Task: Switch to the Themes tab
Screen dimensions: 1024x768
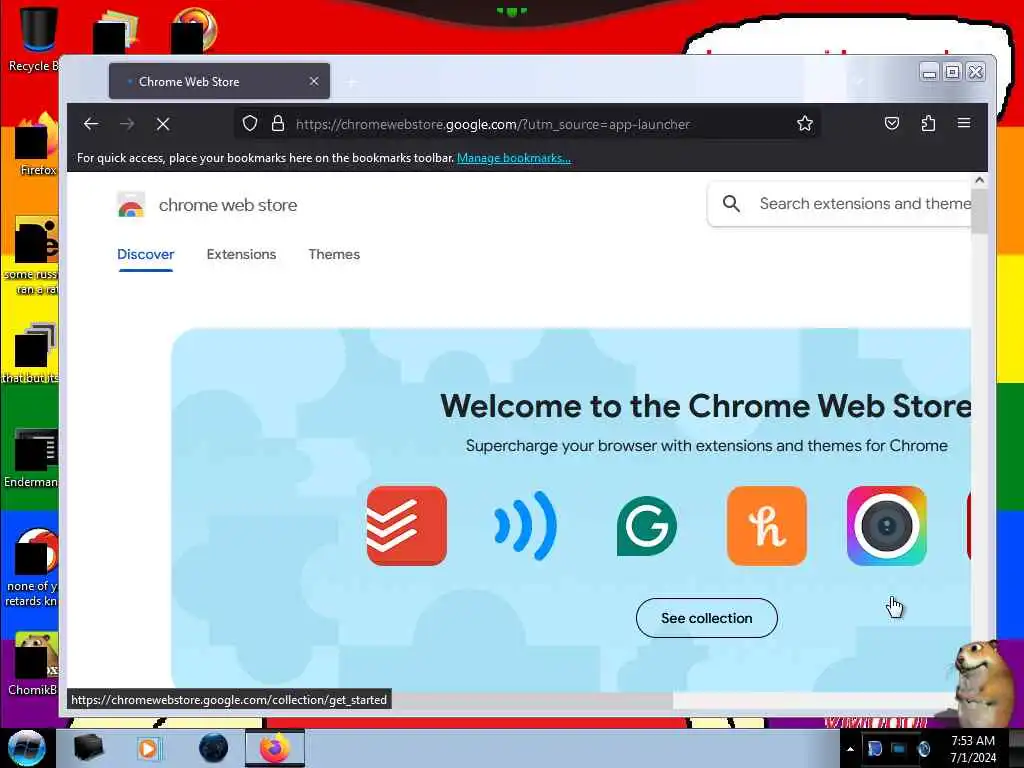Action: 334,255
